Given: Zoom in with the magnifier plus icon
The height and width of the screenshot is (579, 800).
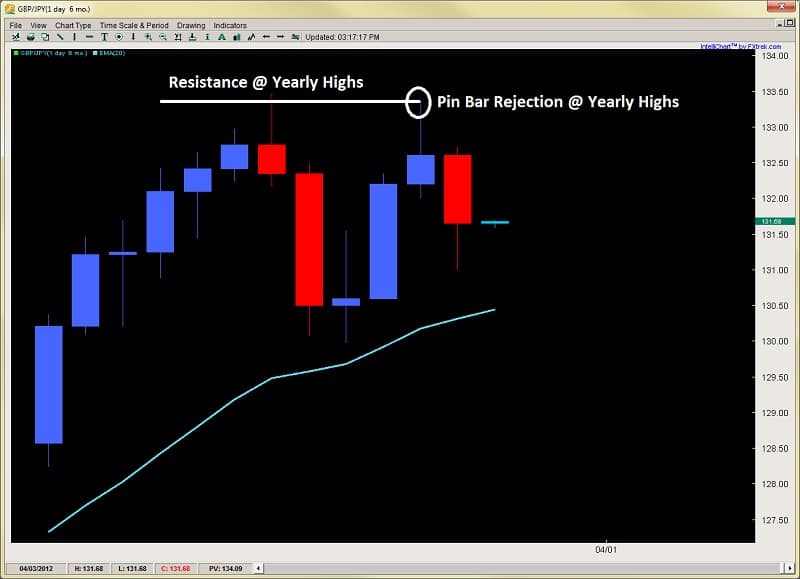Looking at the screenshot, I should pyautogui.click(x=148, y=37).
